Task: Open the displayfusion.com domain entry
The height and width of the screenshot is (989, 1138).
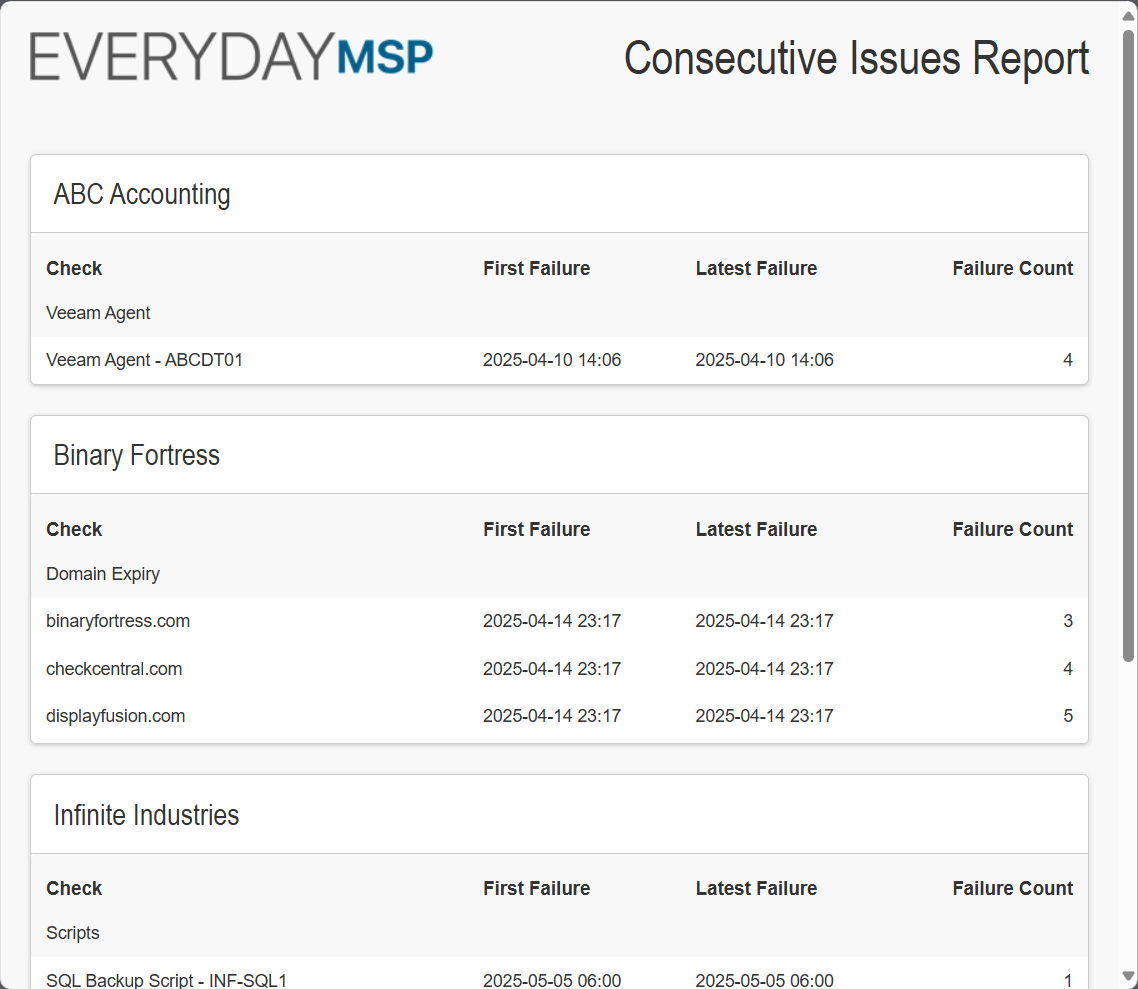Action: pyautogui.click(x=116, y=716)
